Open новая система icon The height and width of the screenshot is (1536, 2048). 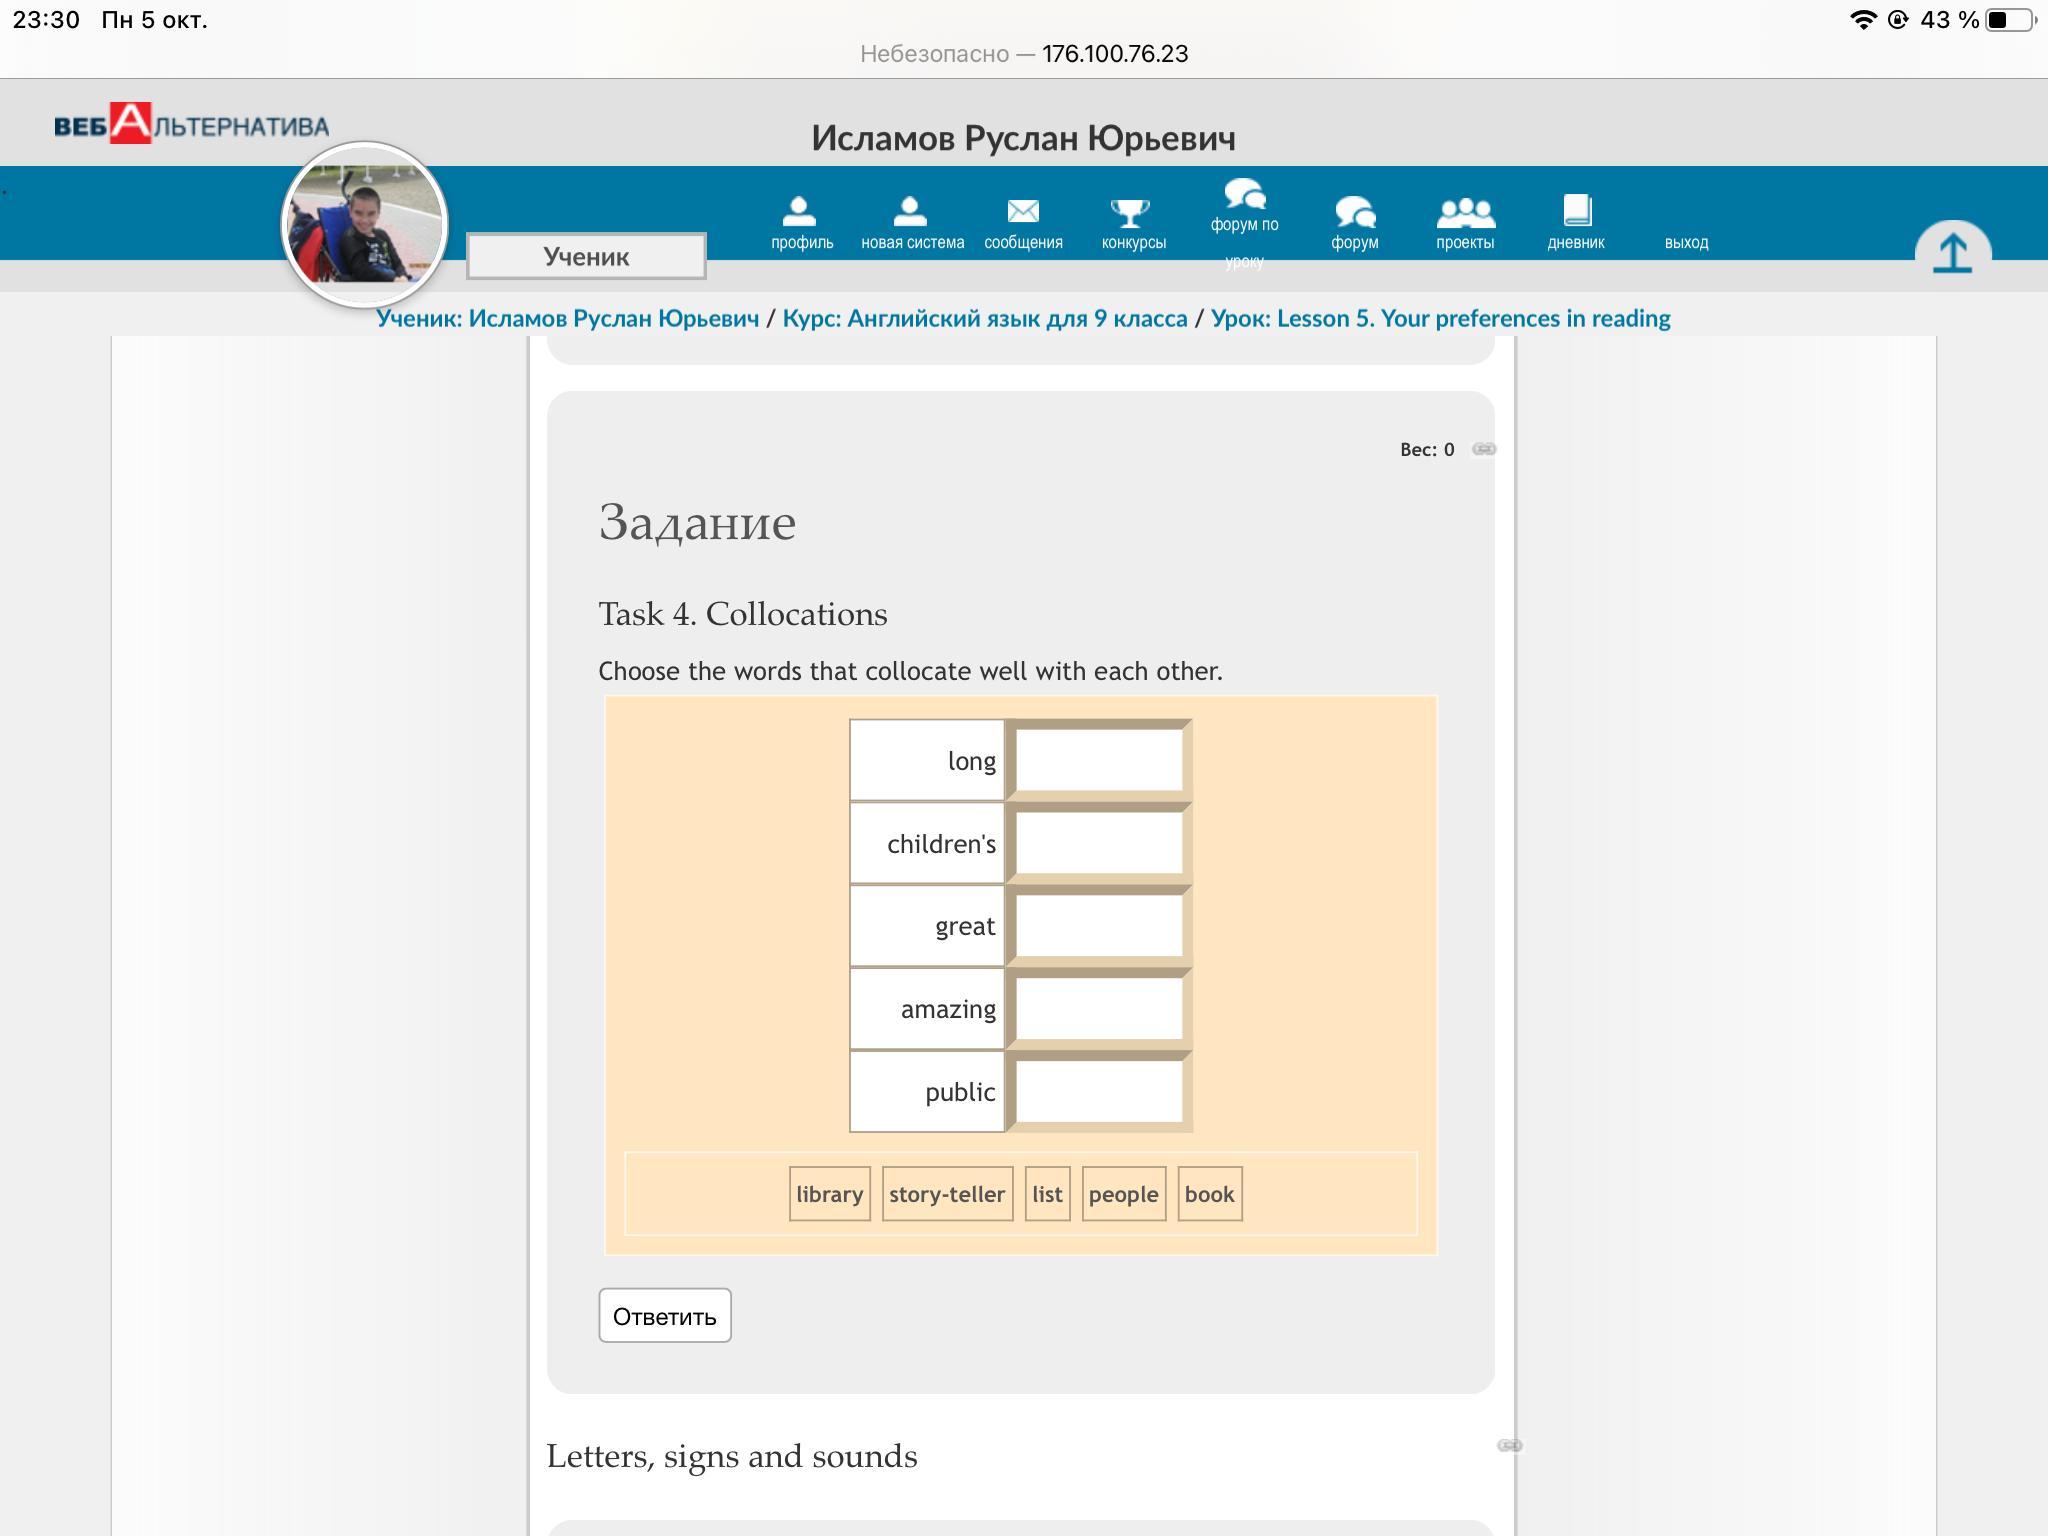911,212
